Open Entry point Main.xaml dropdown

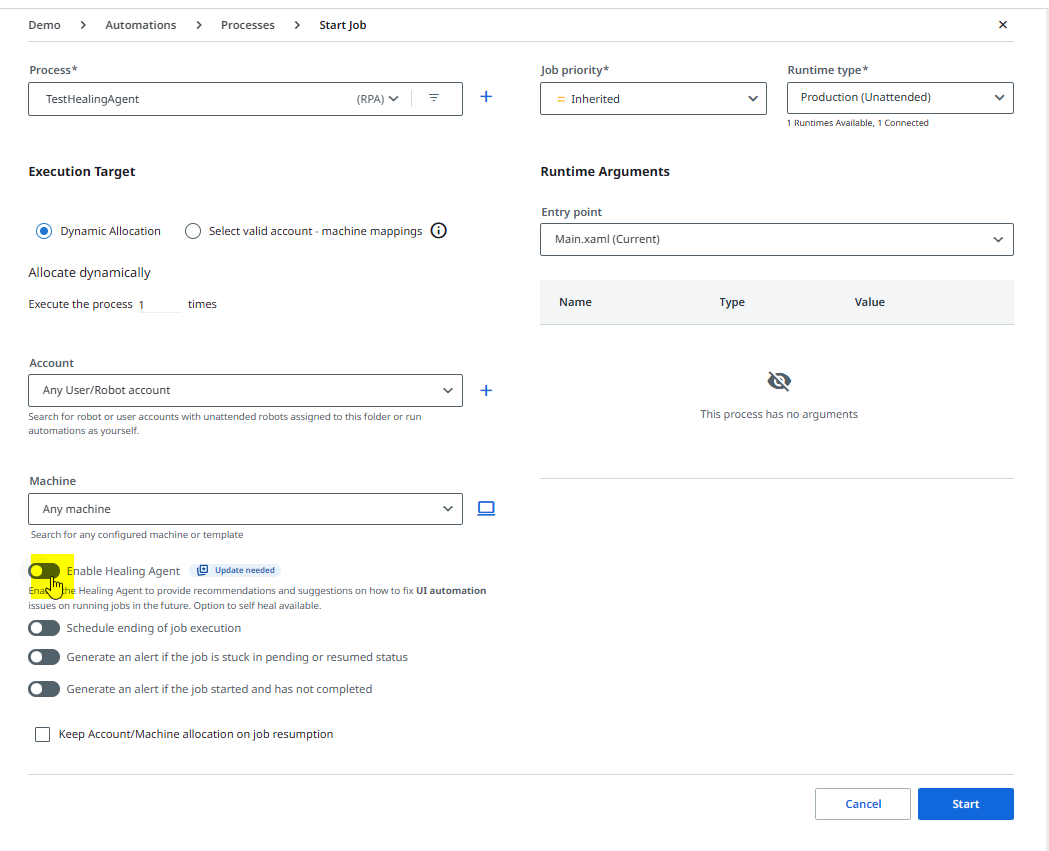(x=777, y=240)
